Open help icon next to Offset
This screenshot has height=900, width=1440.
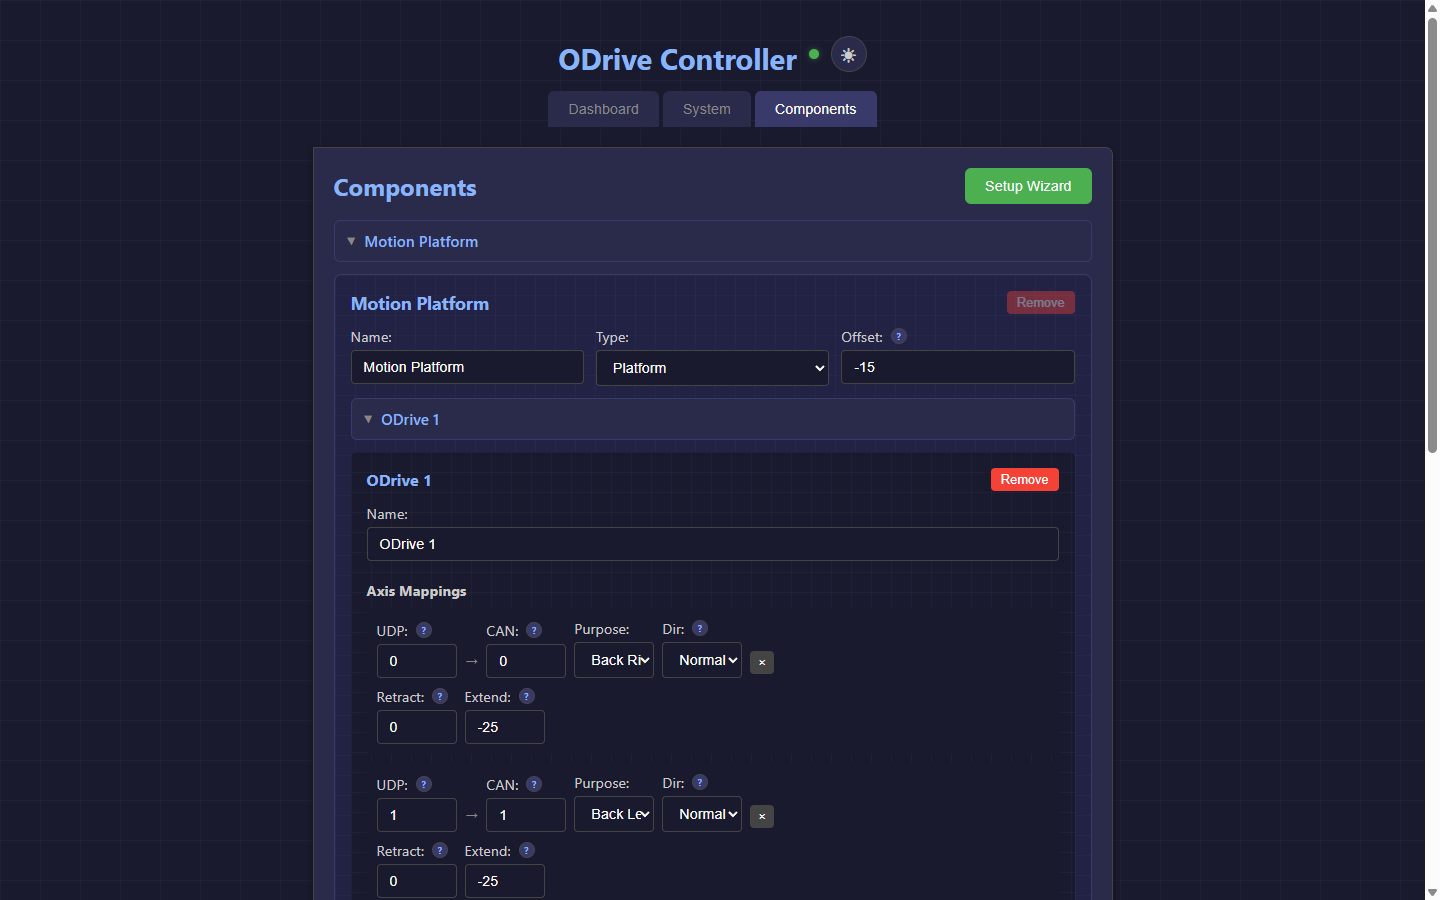899,336
